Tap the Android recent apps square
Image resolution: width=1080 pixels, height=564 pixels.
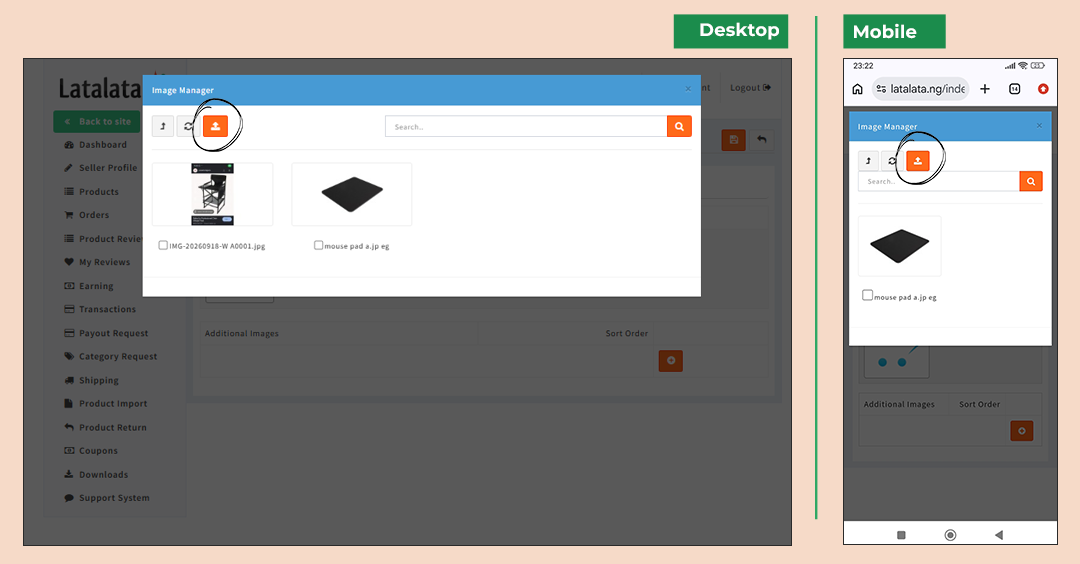click(x=901, y=535)
